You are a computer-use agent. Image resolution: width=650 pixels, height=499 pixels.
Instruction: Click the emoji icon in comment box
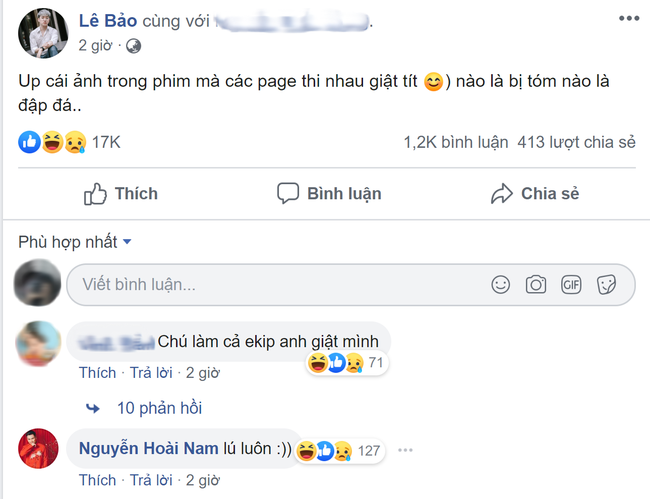click(x=500, y=285)
